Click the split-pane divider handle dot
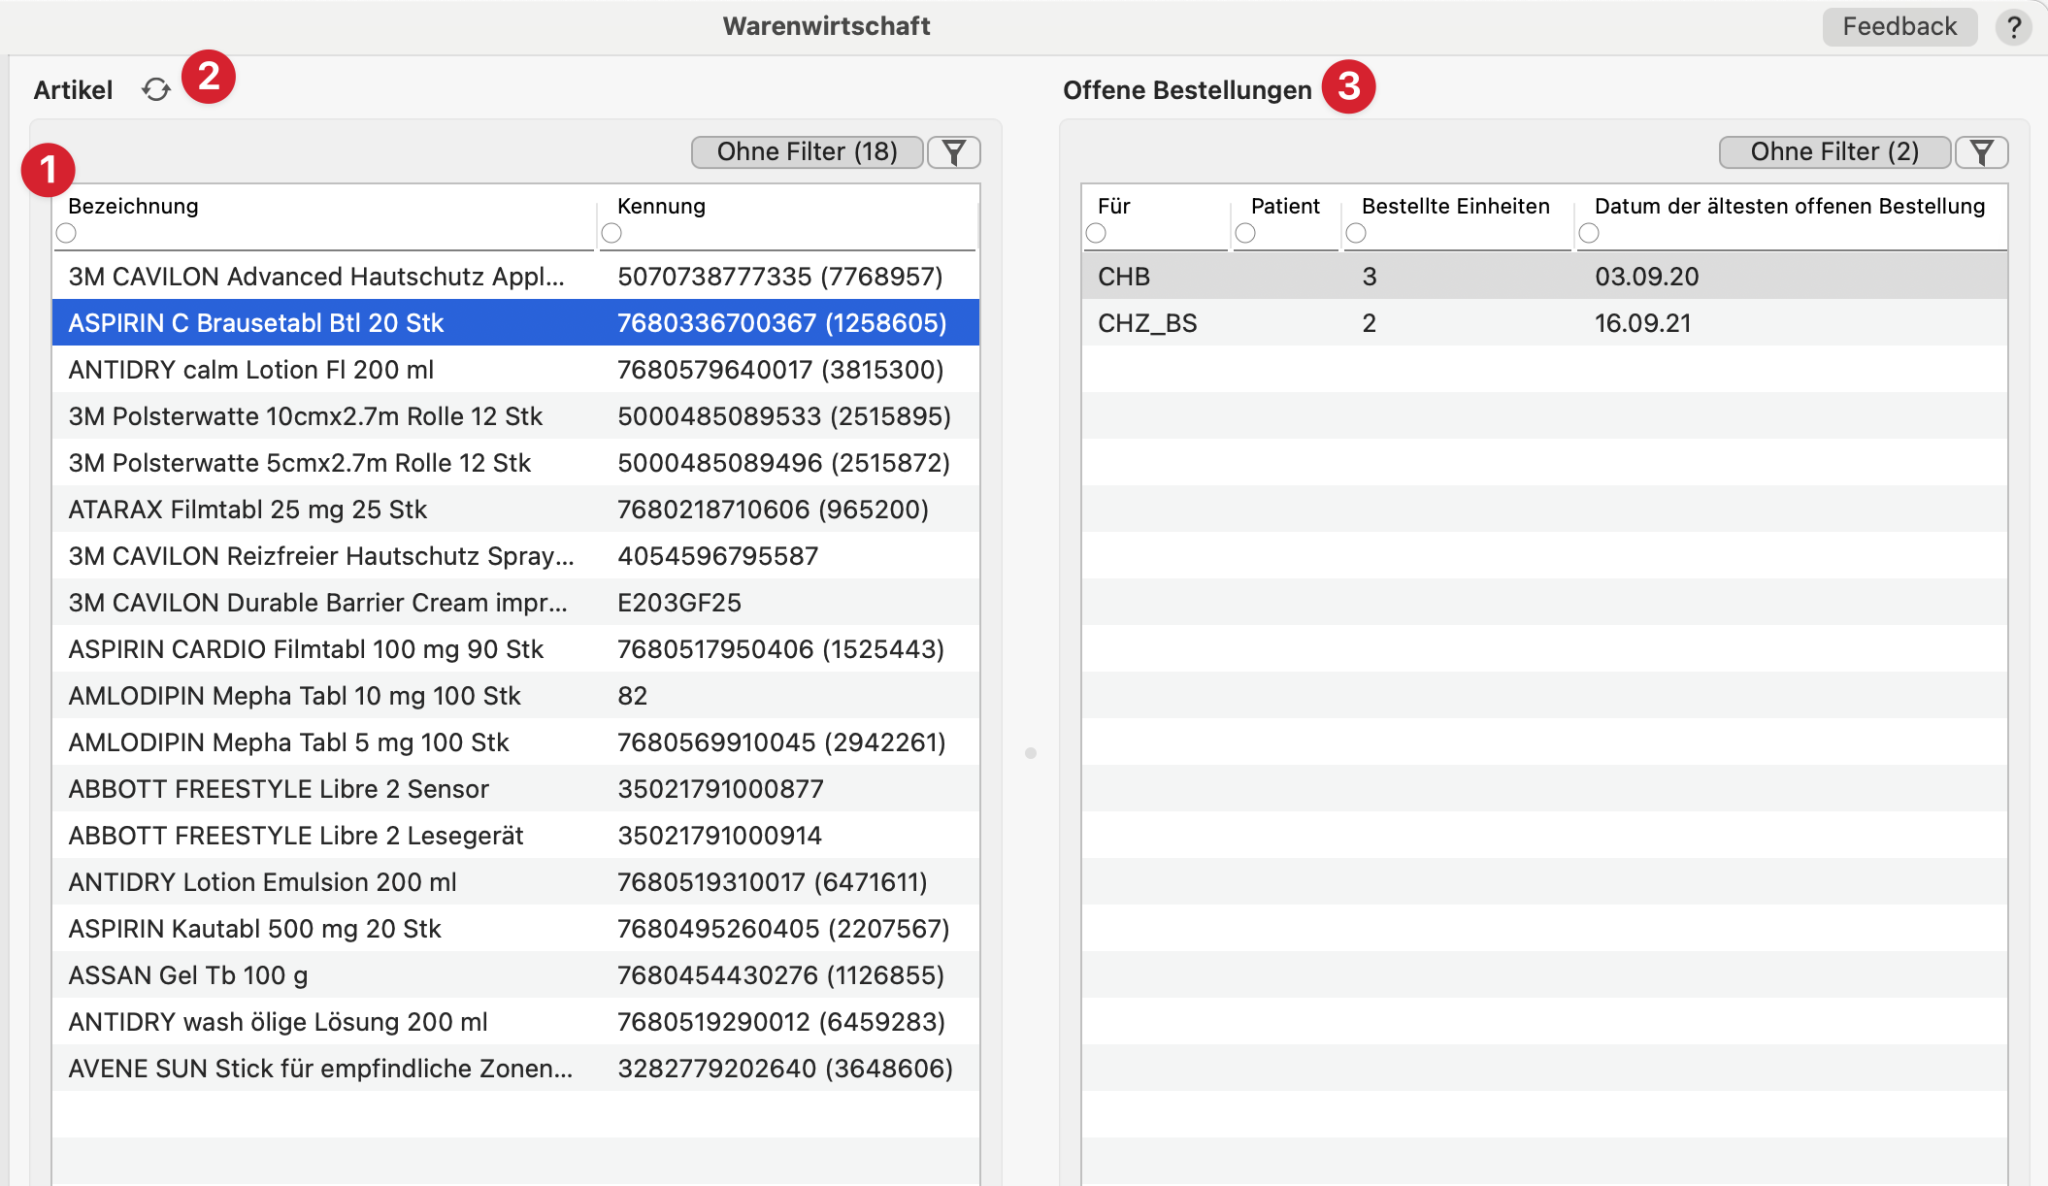The width and height of the screenshot is (2048, 1186). click(1030, 752)
